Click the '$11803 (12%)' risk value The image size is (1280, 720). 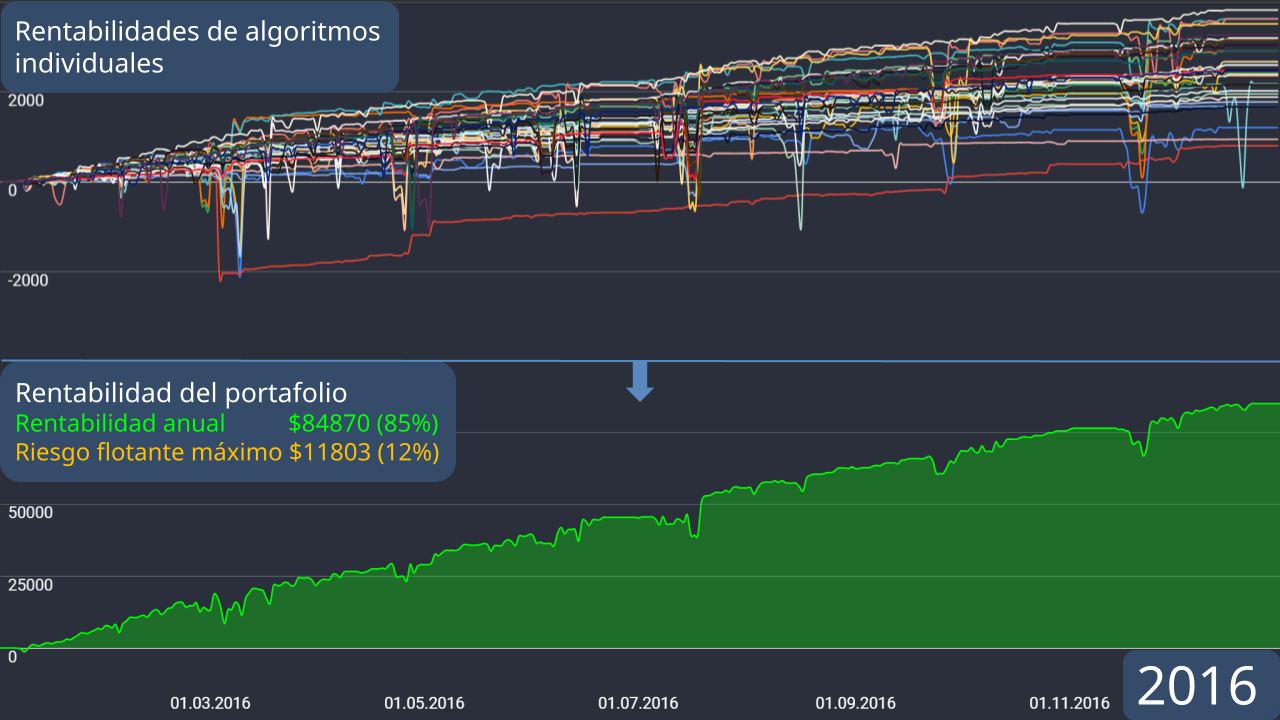pos(364,452)
